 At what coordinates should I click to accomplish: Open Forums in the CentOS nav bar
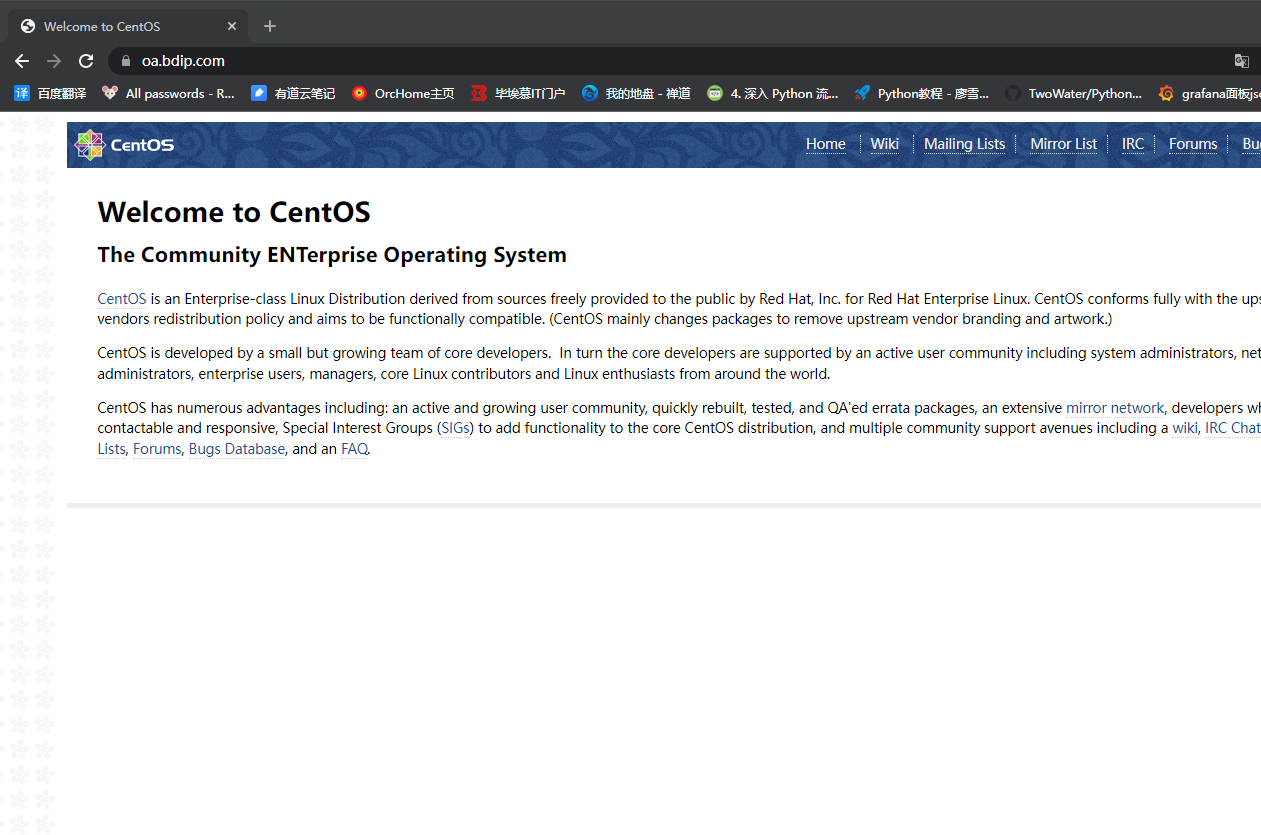click(x=1193, y=144)
